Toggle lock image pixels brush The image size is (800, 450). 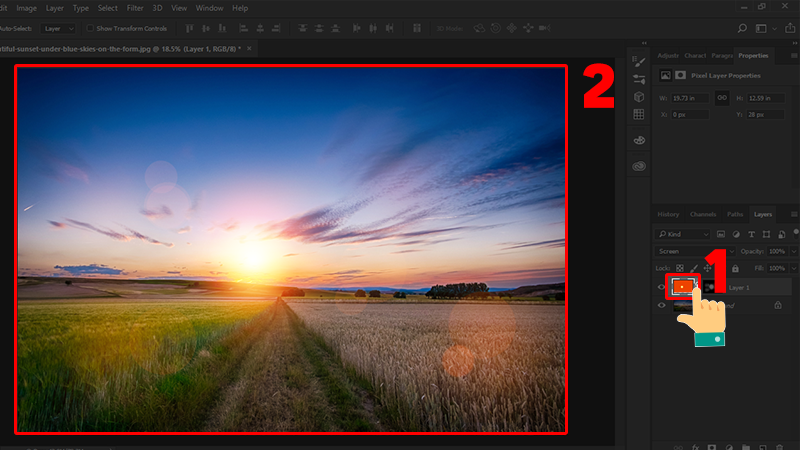pyautogui.click(x=693, y=268)
